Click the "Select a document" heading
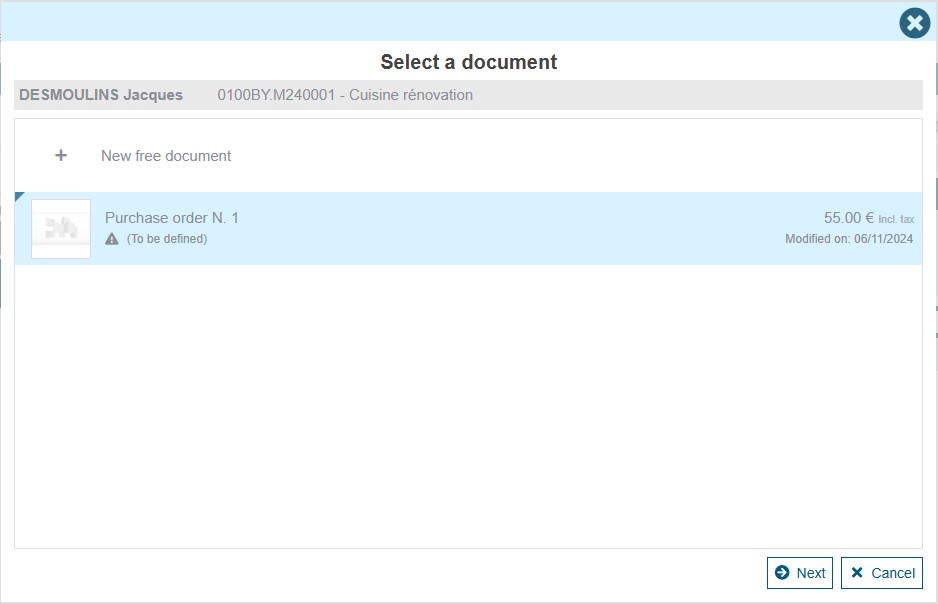The image size is (938, 604). [468, 62]
